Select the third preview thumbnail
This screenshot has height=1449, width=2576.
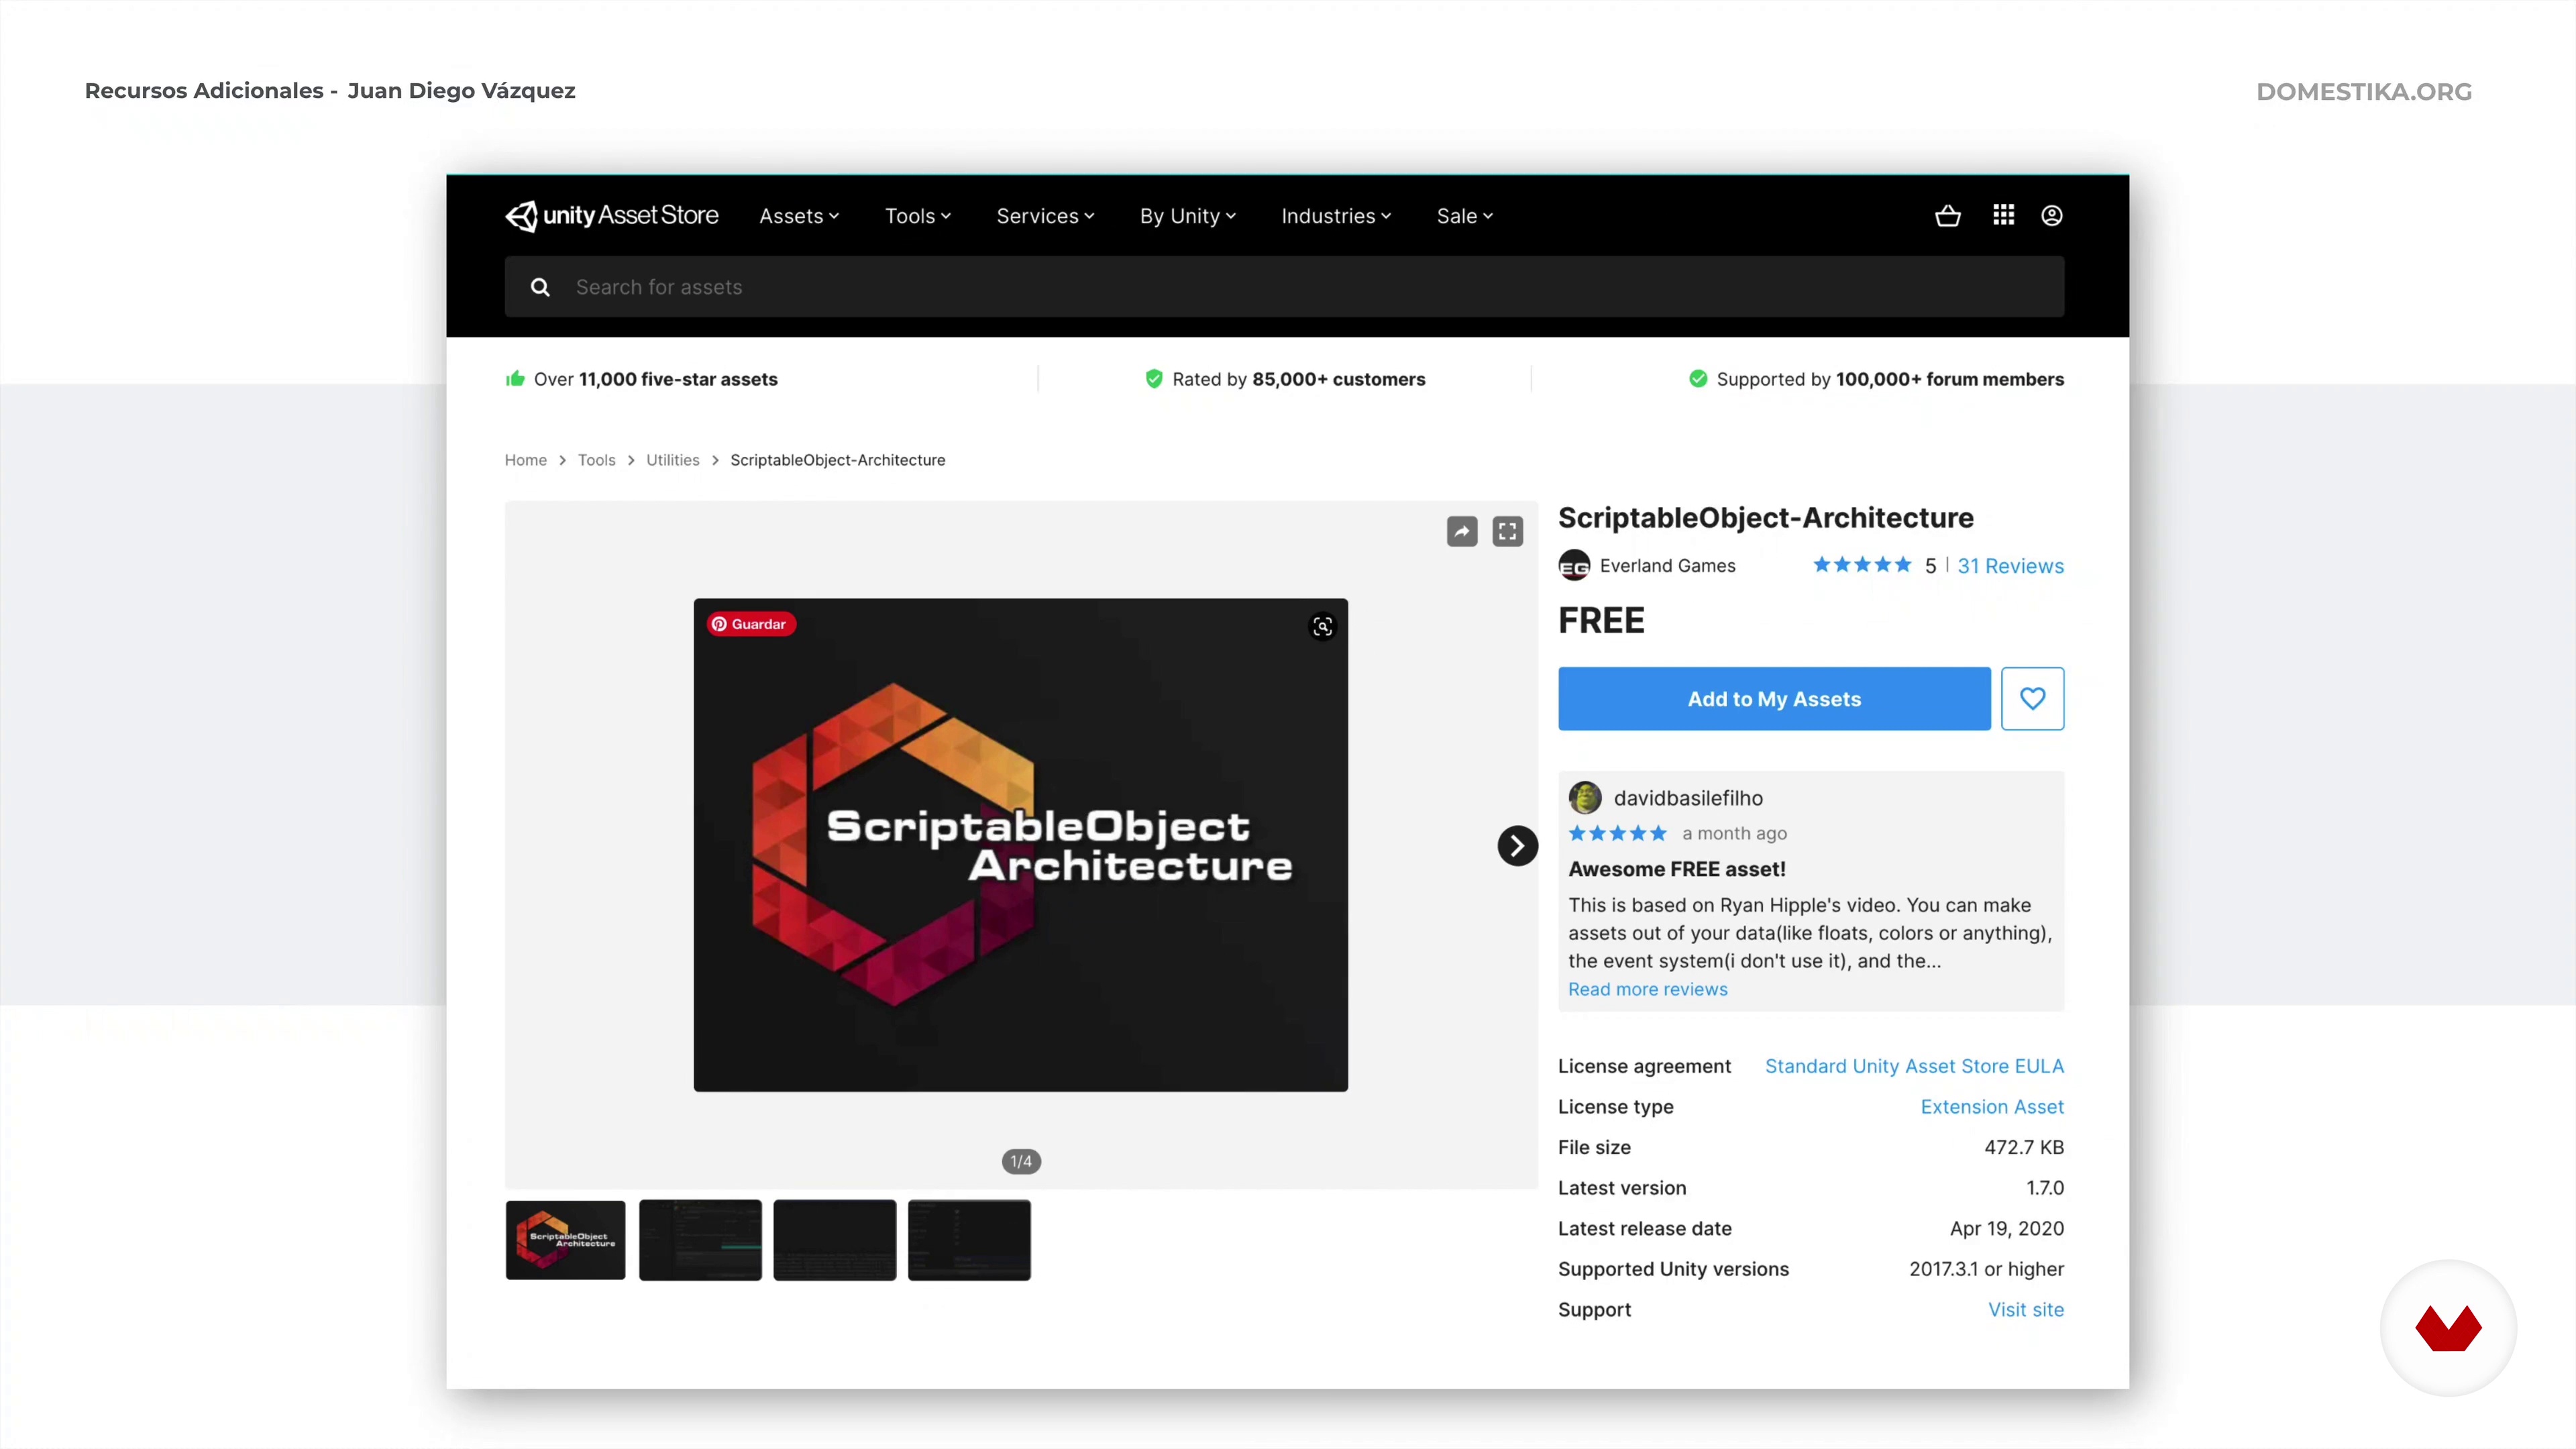tap(834, 1240)
